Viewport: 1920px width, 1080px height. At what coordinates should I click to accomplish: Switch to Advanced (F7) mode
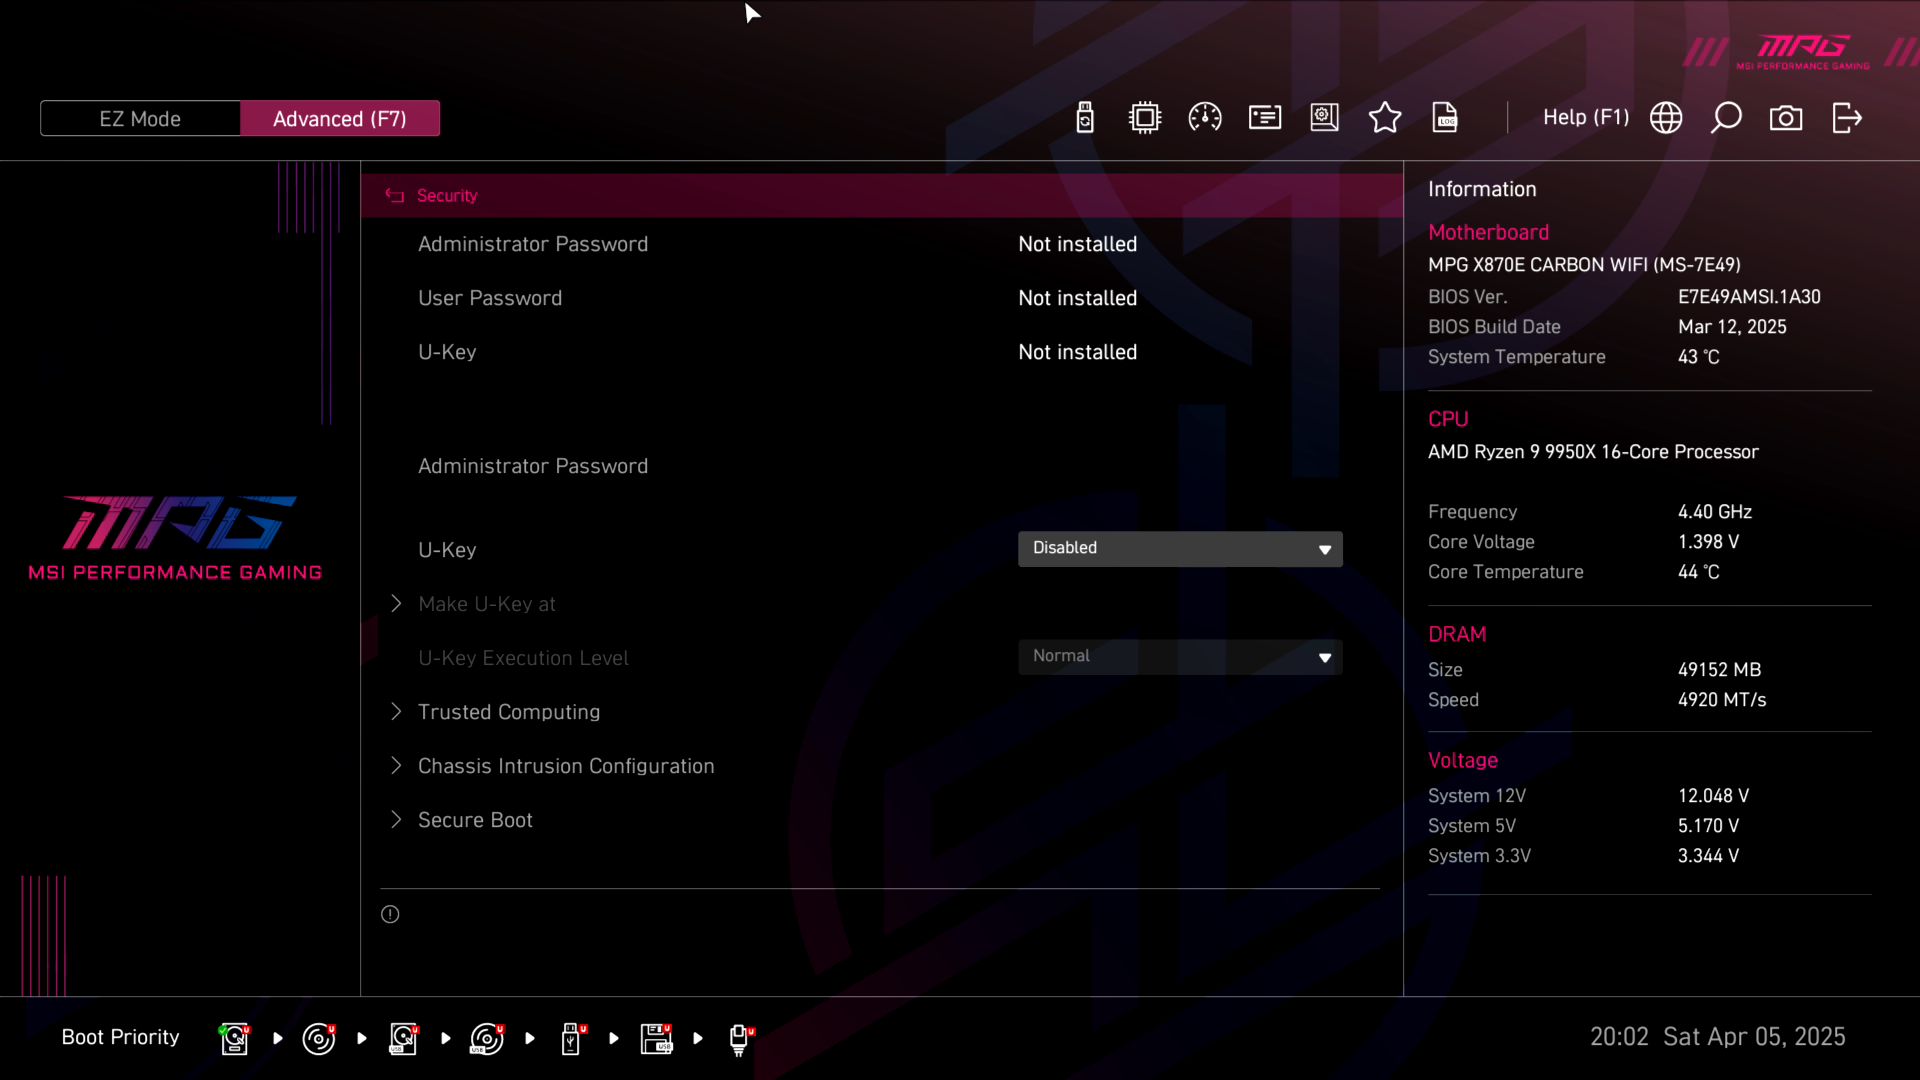[340, 119]
